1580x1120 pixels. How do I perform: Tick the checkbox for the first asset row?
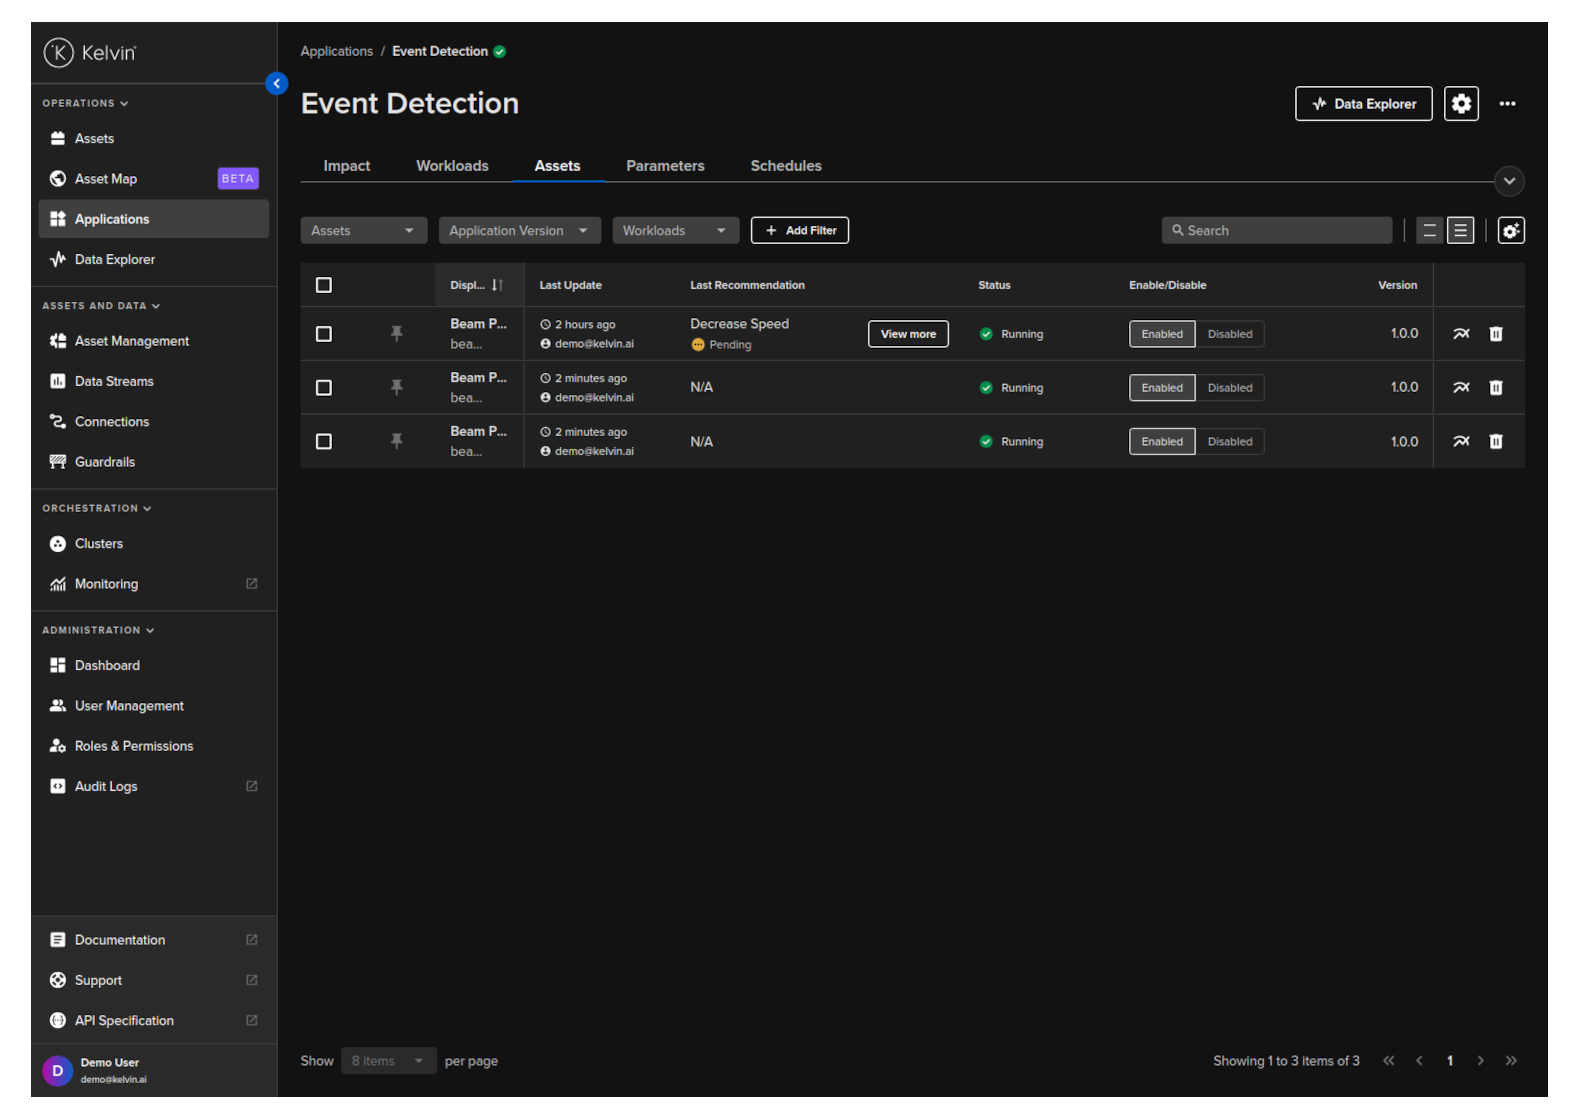click(324, 334)
